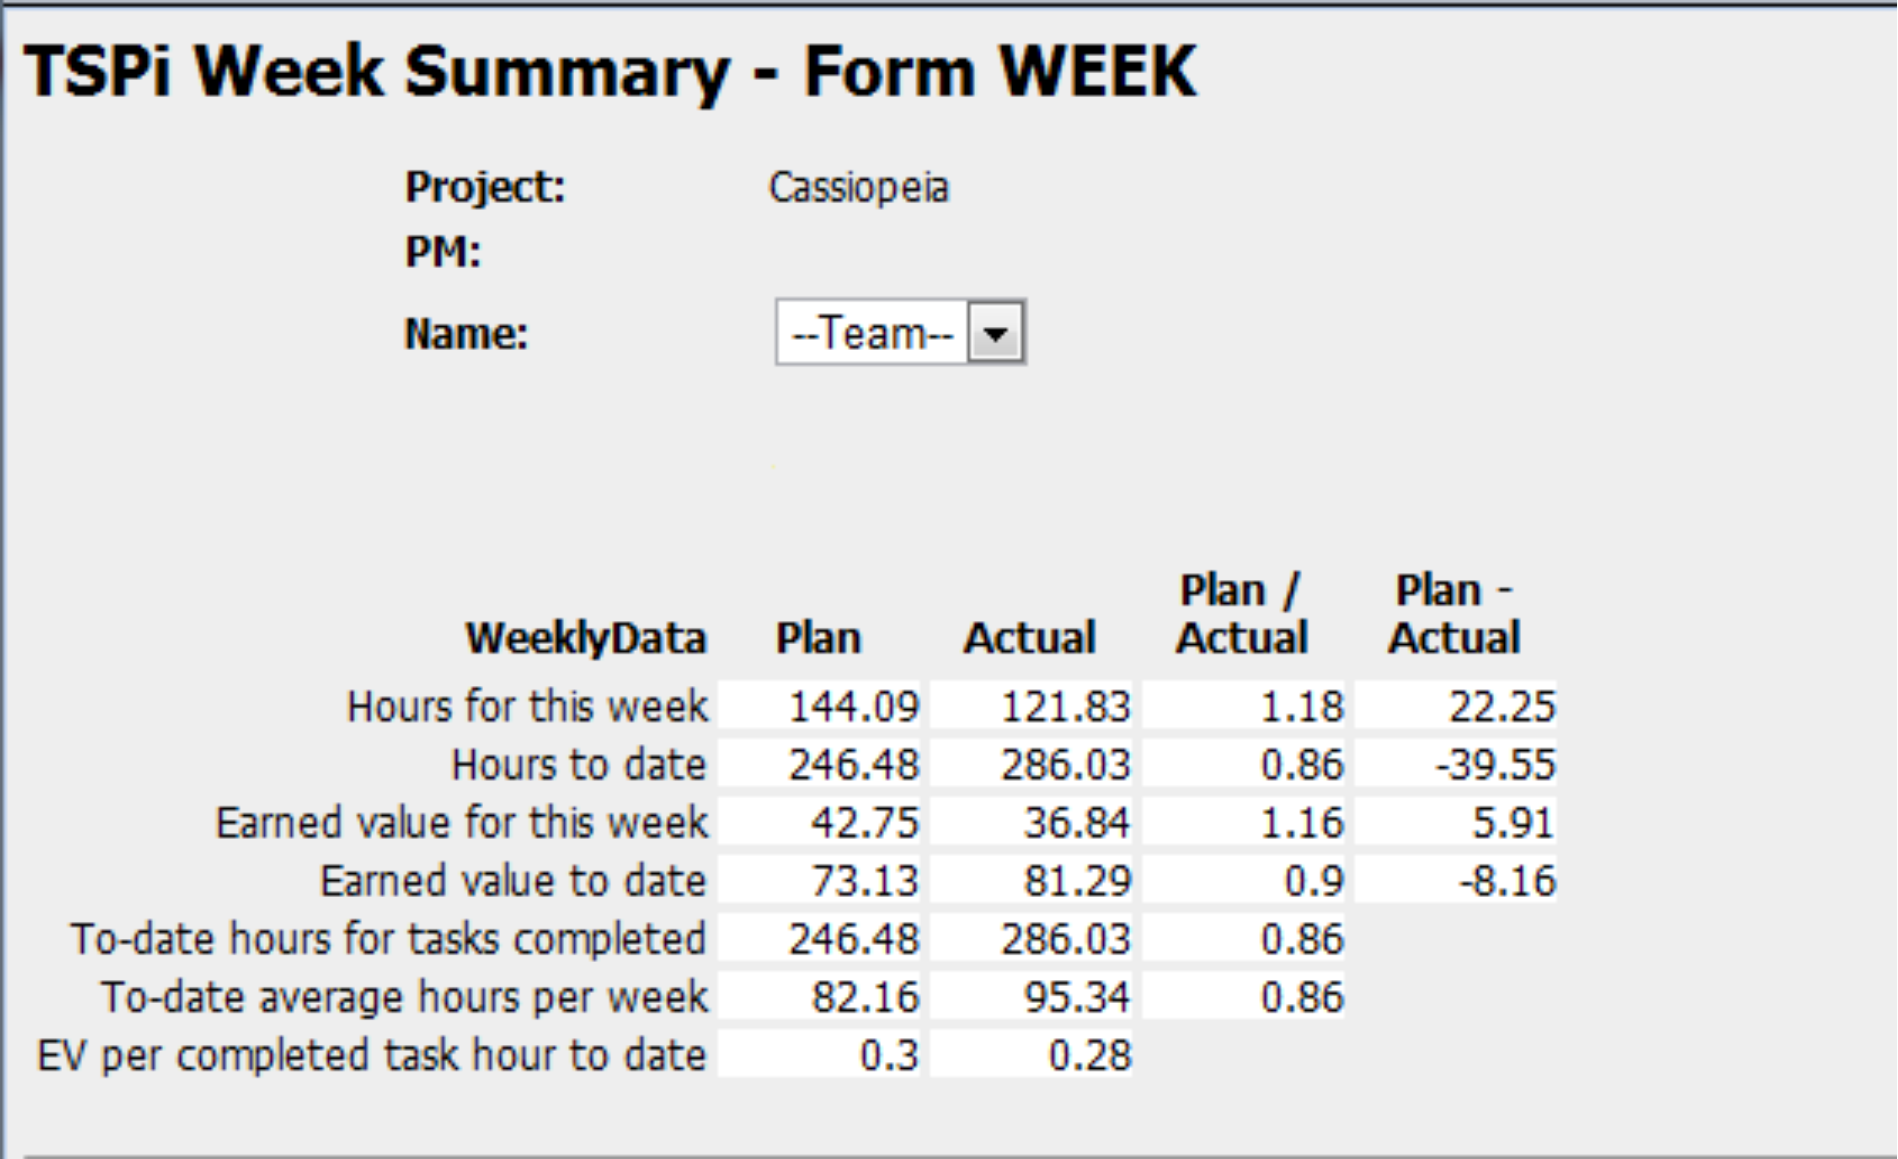This screenshot has height=1159, width=1898.
Task: Click the 5.91 Plan - Actual cell
Action: pos(1456,823)
